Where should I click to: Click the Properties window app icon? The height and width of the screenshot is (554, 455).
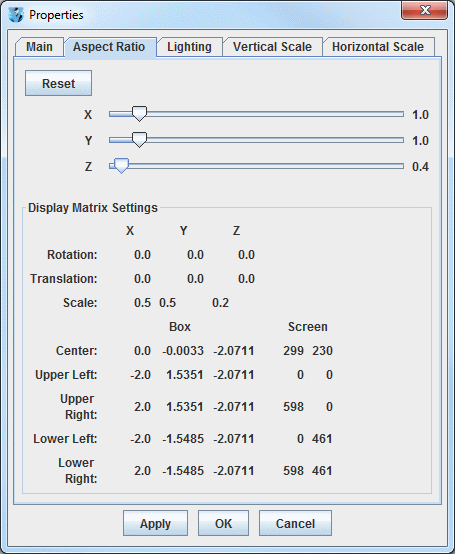pos(16,15)
